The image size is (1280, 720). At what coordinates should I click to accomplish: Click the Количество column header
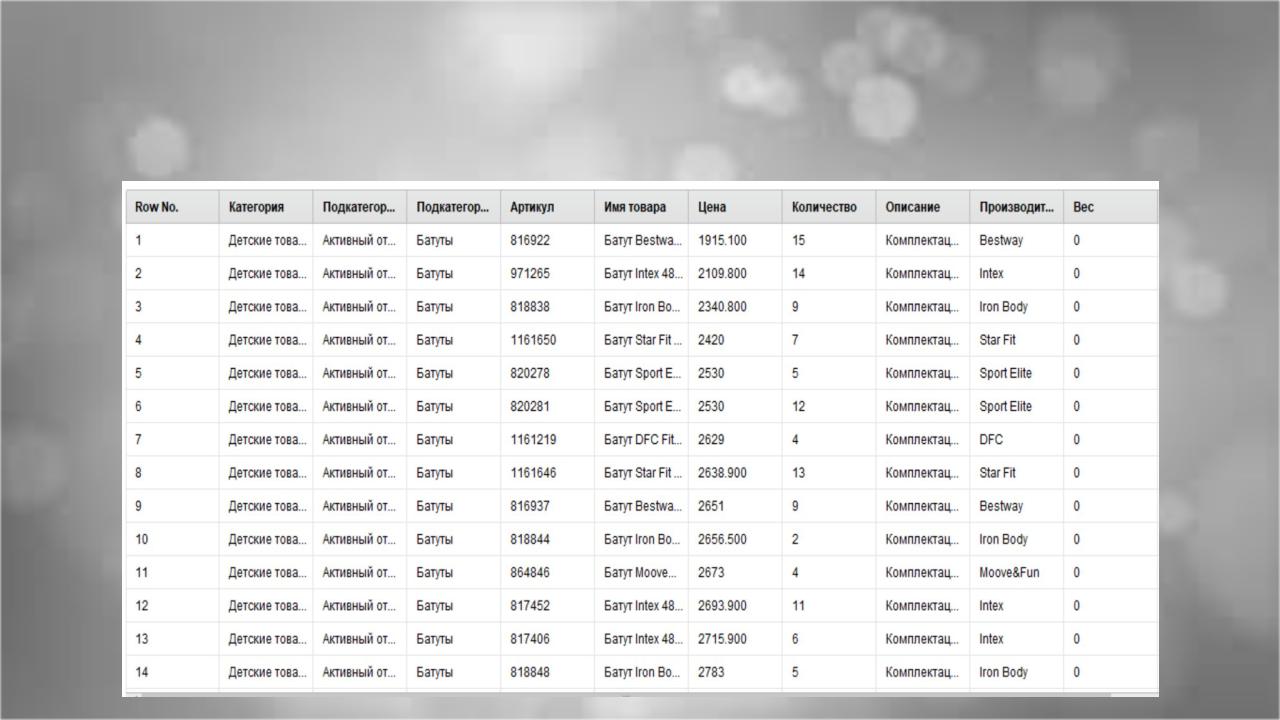tap(829, 207)
